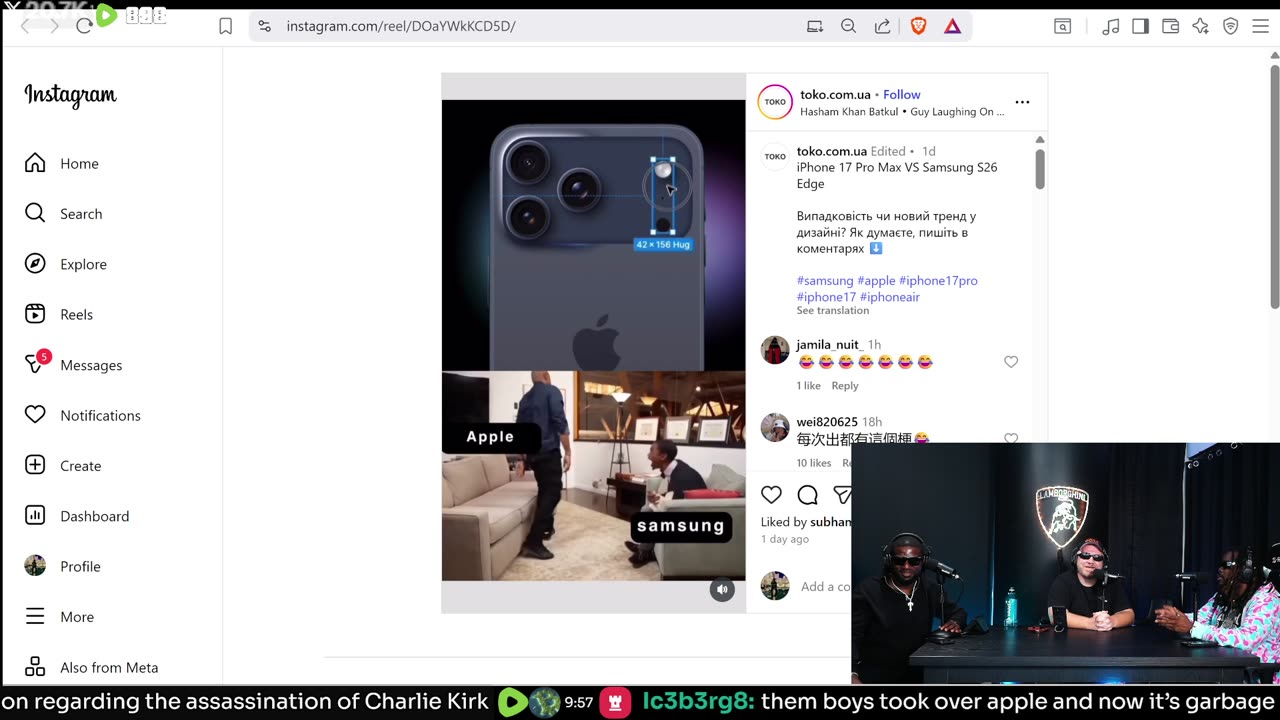This screenshot has height=720, width=1280.
Task: Open Instagram Home from sidebar
Action: [x=61, y=163]
